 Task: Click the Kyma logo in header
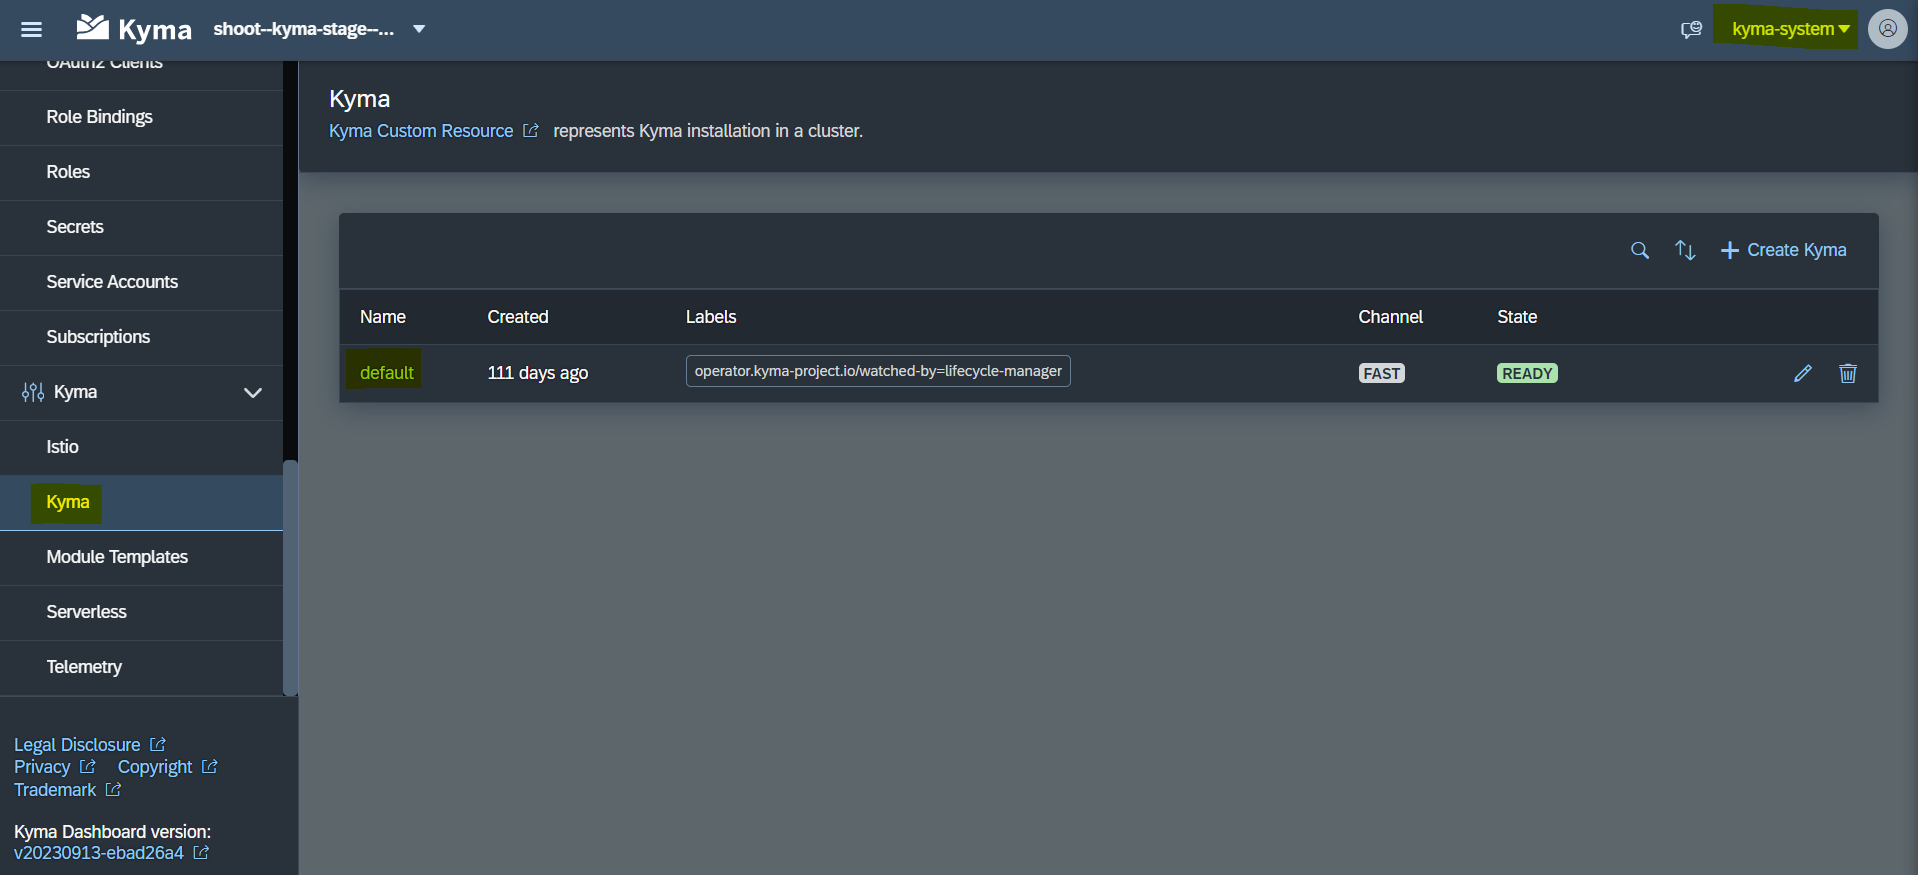coord(134,29)
